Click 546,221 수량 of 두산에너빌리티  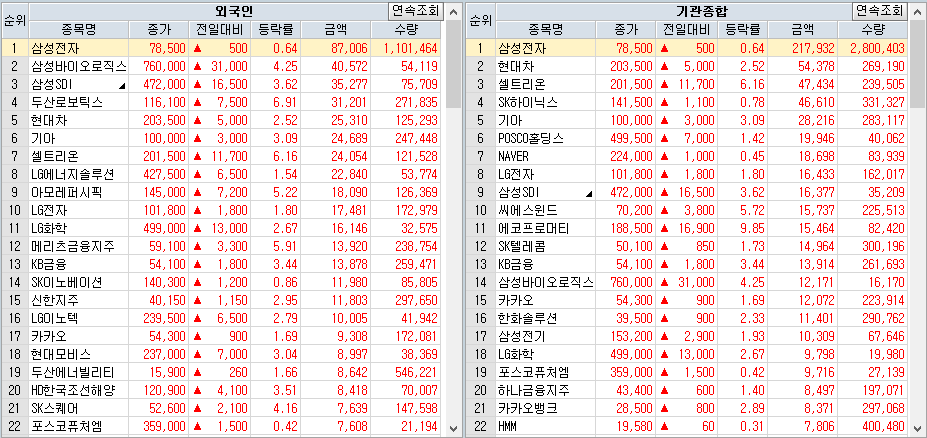pos(417,373)
